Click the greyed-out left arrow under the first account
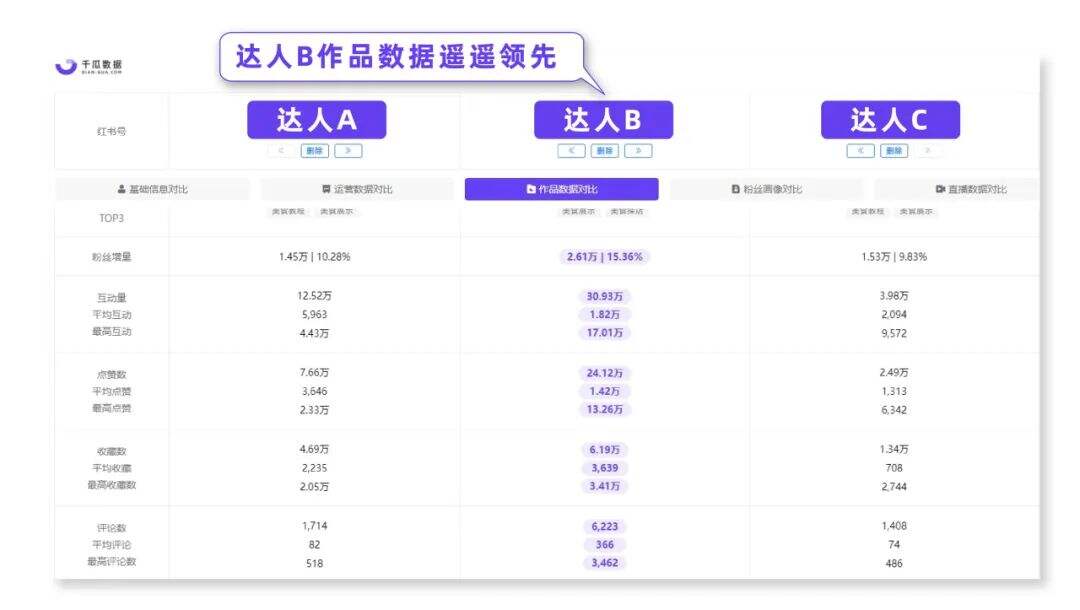Screen dimensions: 1080x610 (281, 151)
